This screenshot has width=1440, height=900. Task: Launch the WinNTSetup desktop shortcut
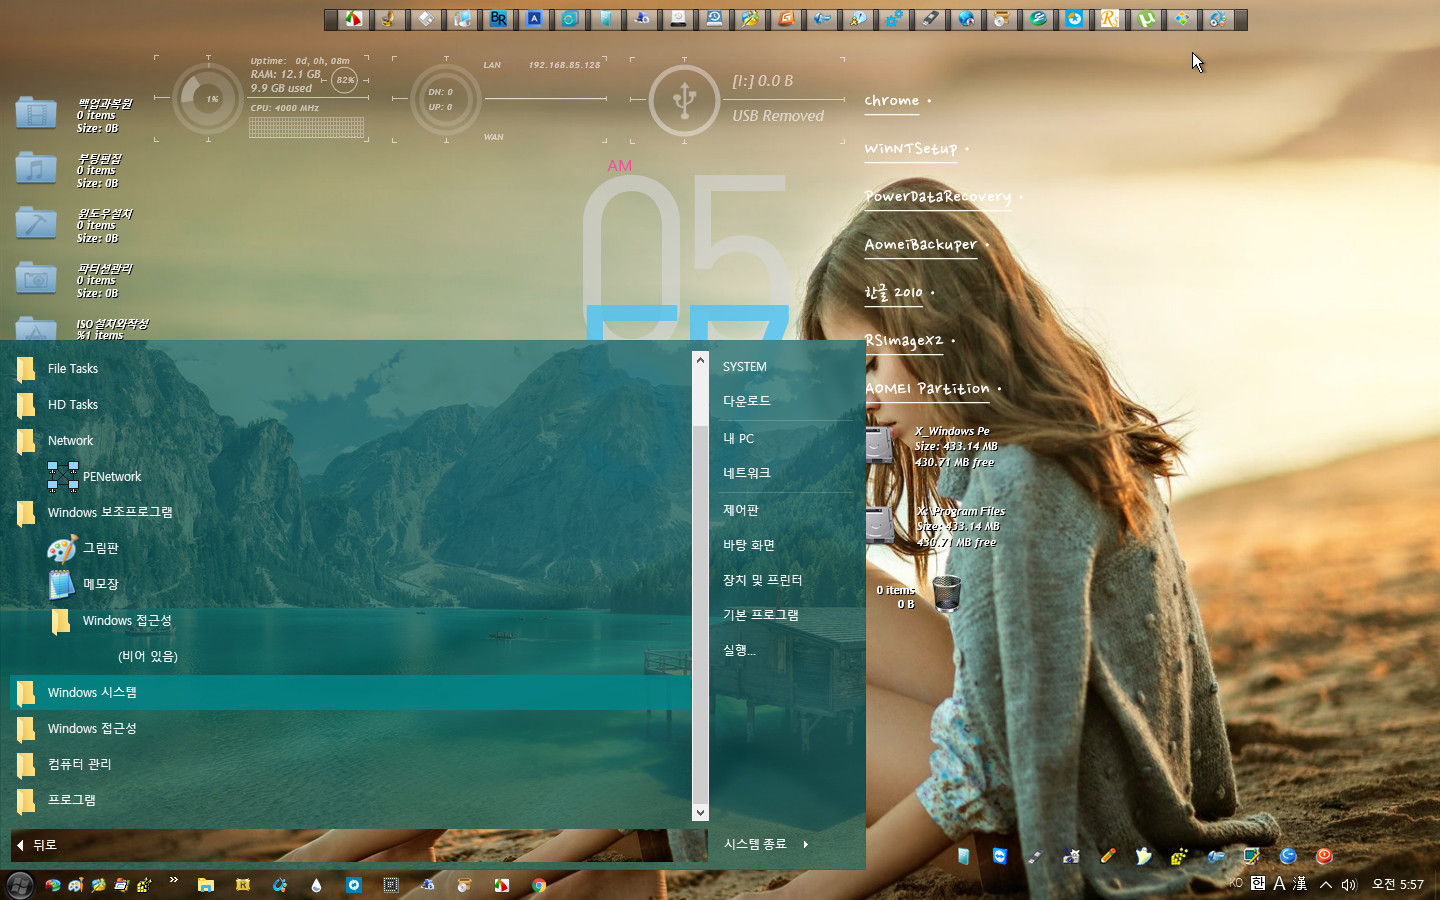click(x=911, y=148)
